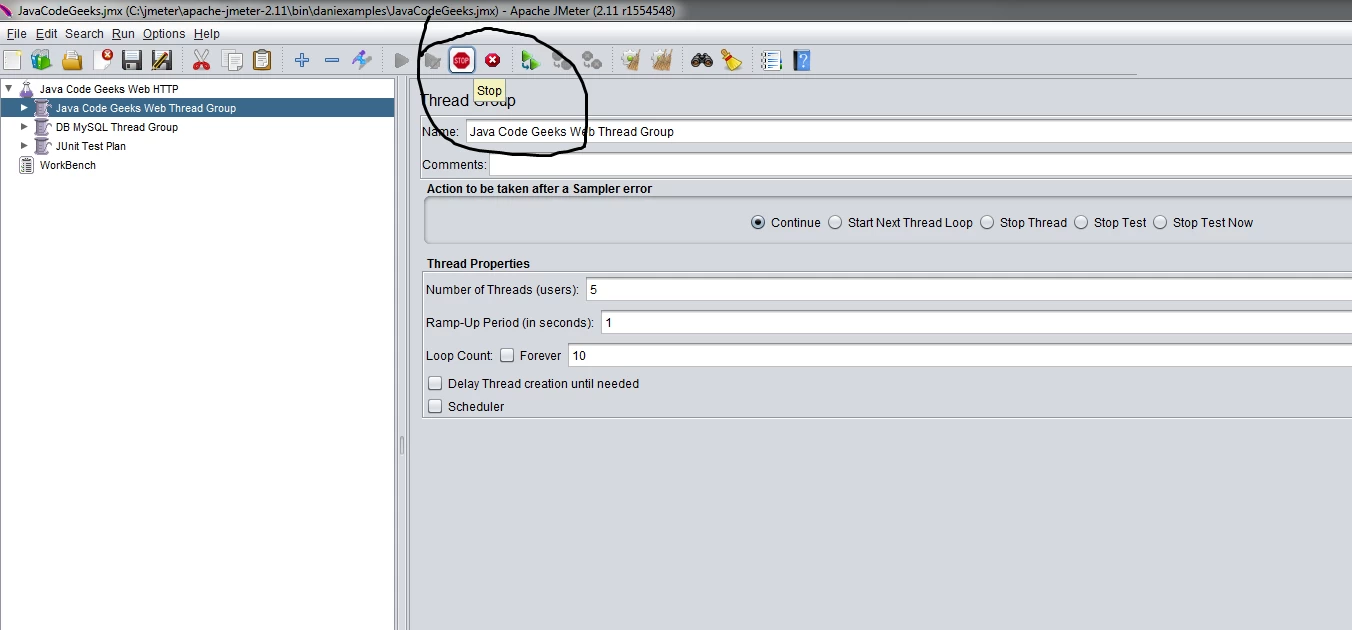
Task: Save test plan as
Action: point(162,60)
